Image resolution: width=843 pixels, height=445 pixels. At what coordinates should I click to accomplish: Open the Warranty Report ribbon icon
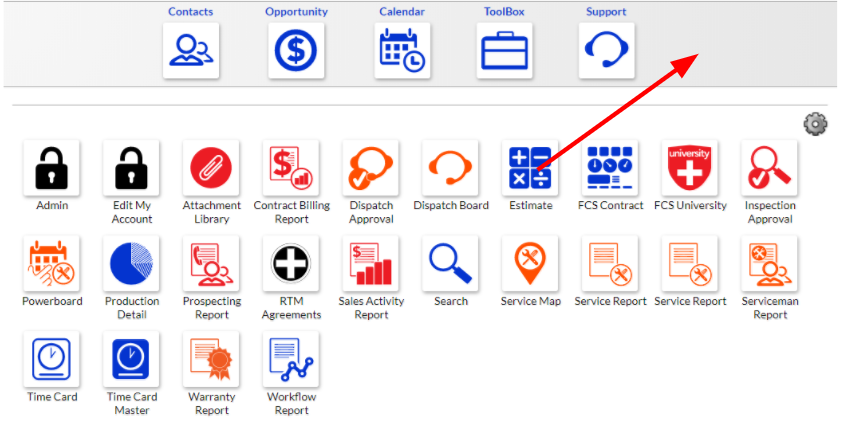point(211,359)
